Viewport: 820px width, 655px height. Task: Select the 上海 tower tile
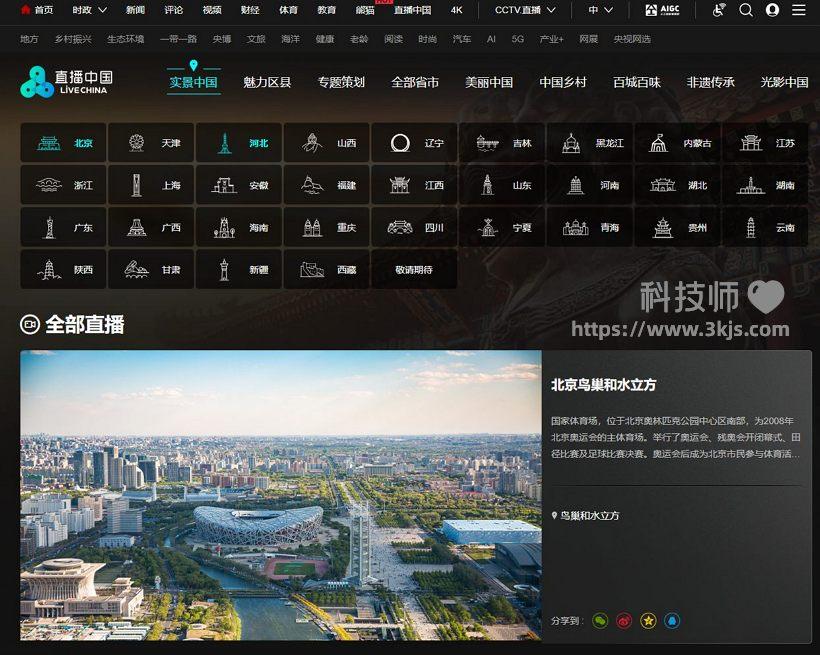151,185
